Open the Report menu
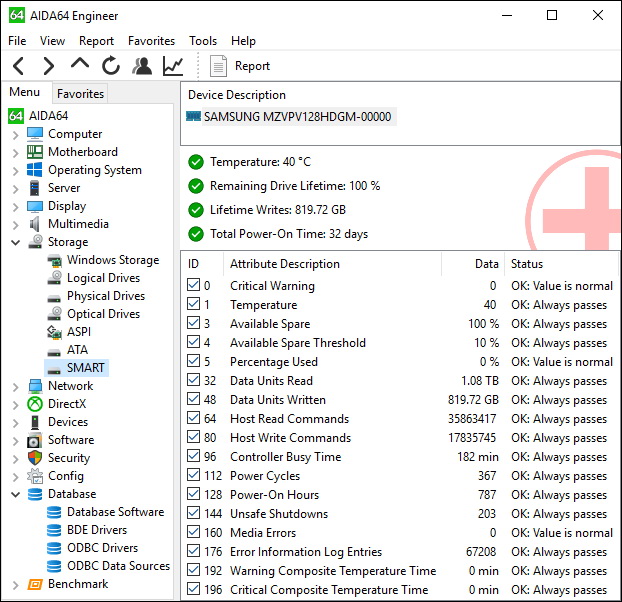The height and width of the screenshot is (602, 622). click(x=96, y=41)
